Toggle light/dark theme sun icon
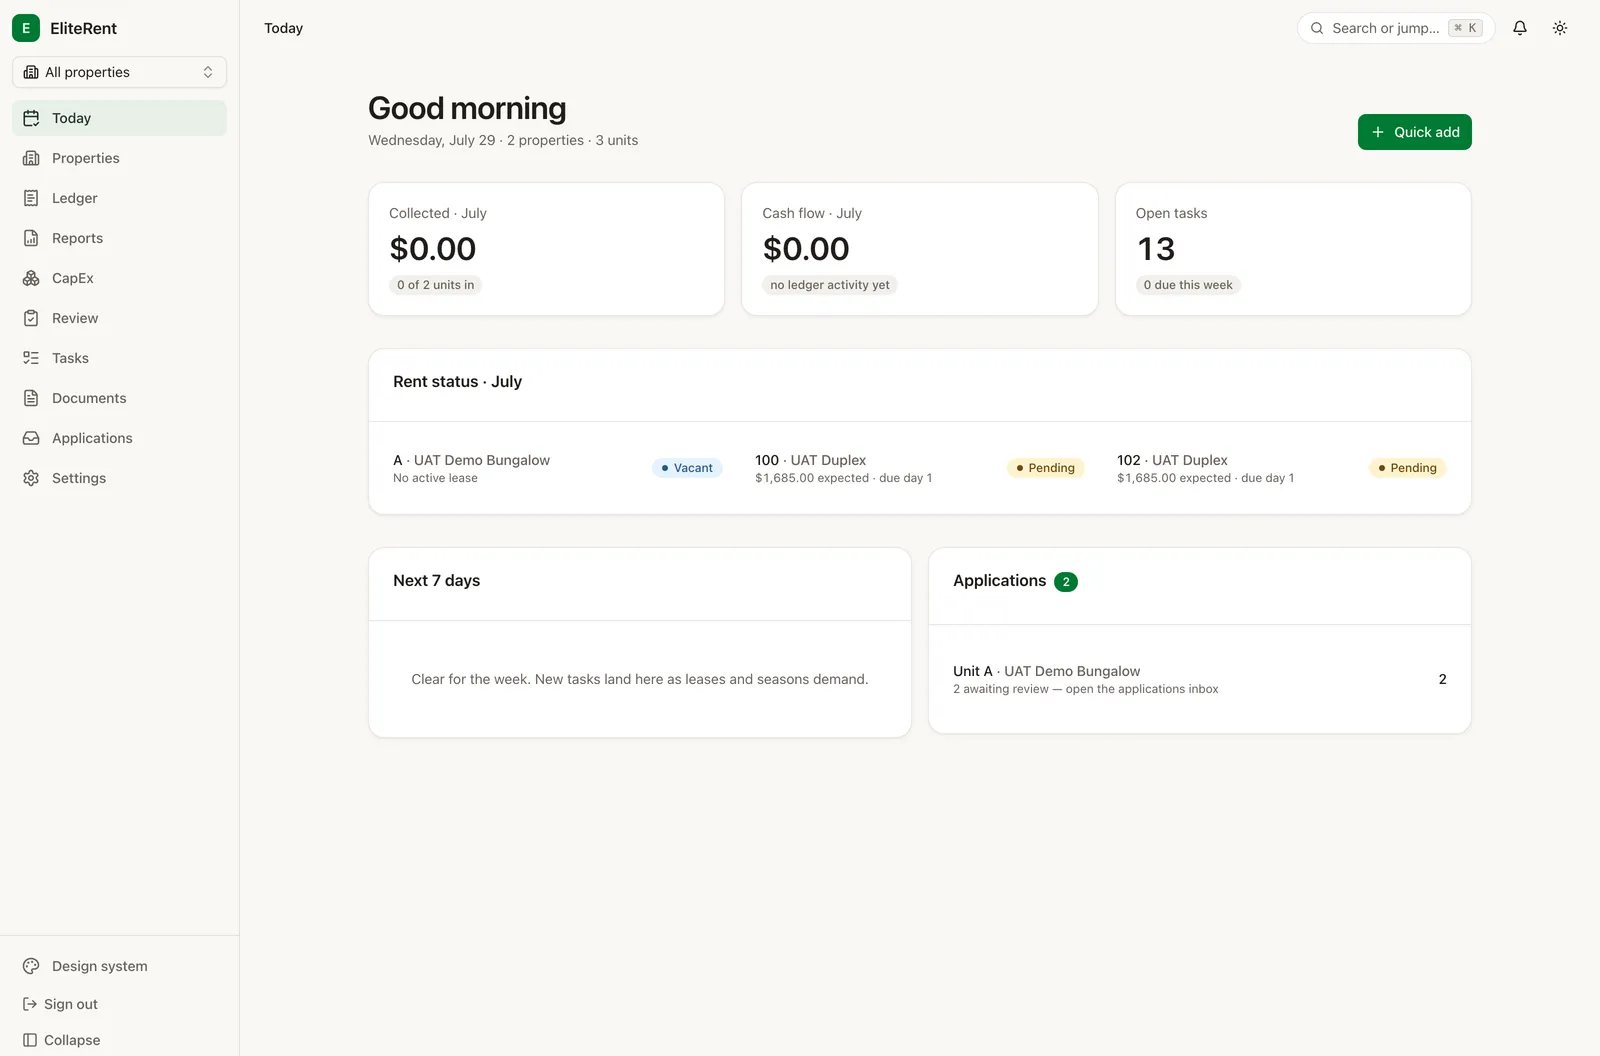 [1560, 28]
